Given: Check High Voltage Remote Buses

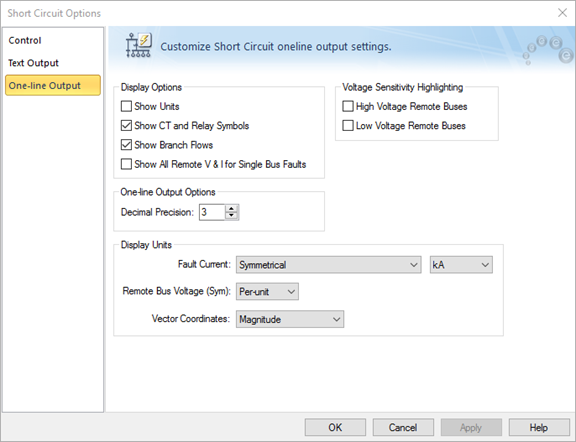Looking at the screenshot, I should pos(348,106).
